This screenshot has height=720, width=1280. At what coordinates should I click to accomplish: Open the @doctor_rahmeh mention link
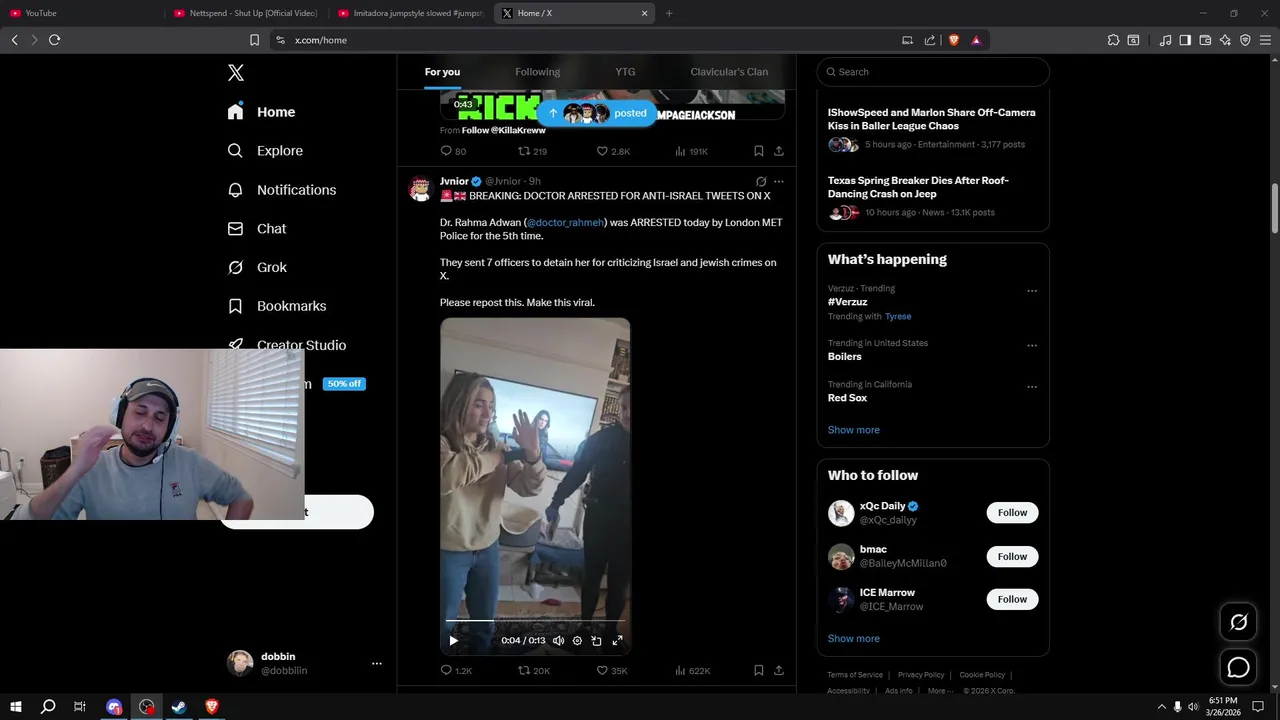click(x=565, y=223)
